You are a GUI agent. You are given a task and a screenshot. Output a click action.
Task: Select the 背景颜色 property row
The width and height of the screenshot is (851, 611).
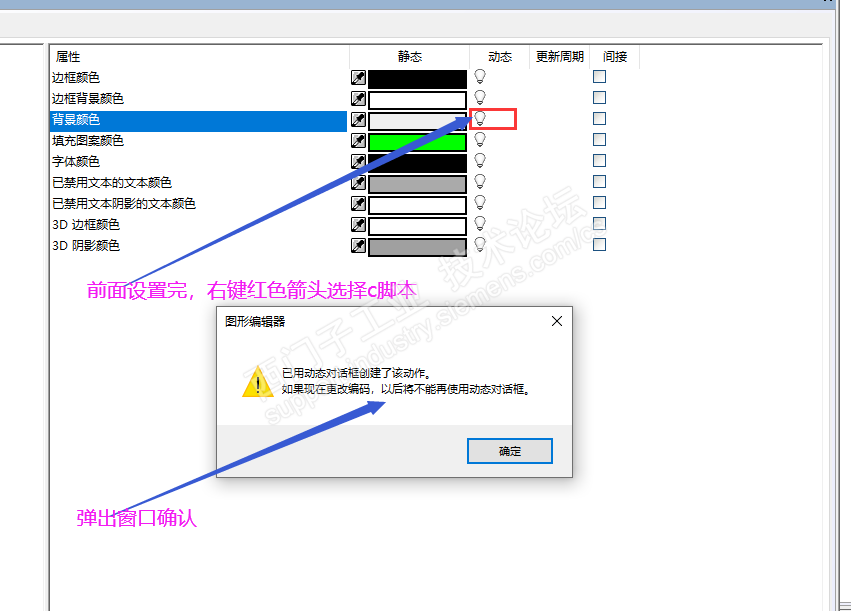click(198, 120)
